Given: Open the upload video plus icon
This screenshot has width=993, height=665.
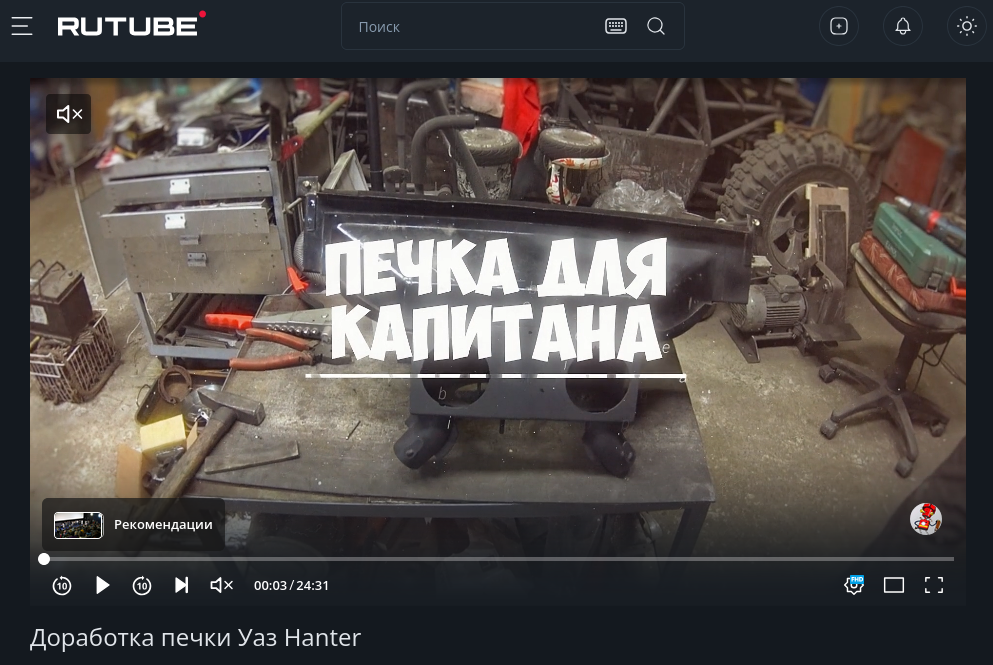Looking at the screenshot, I should (839, 27).
